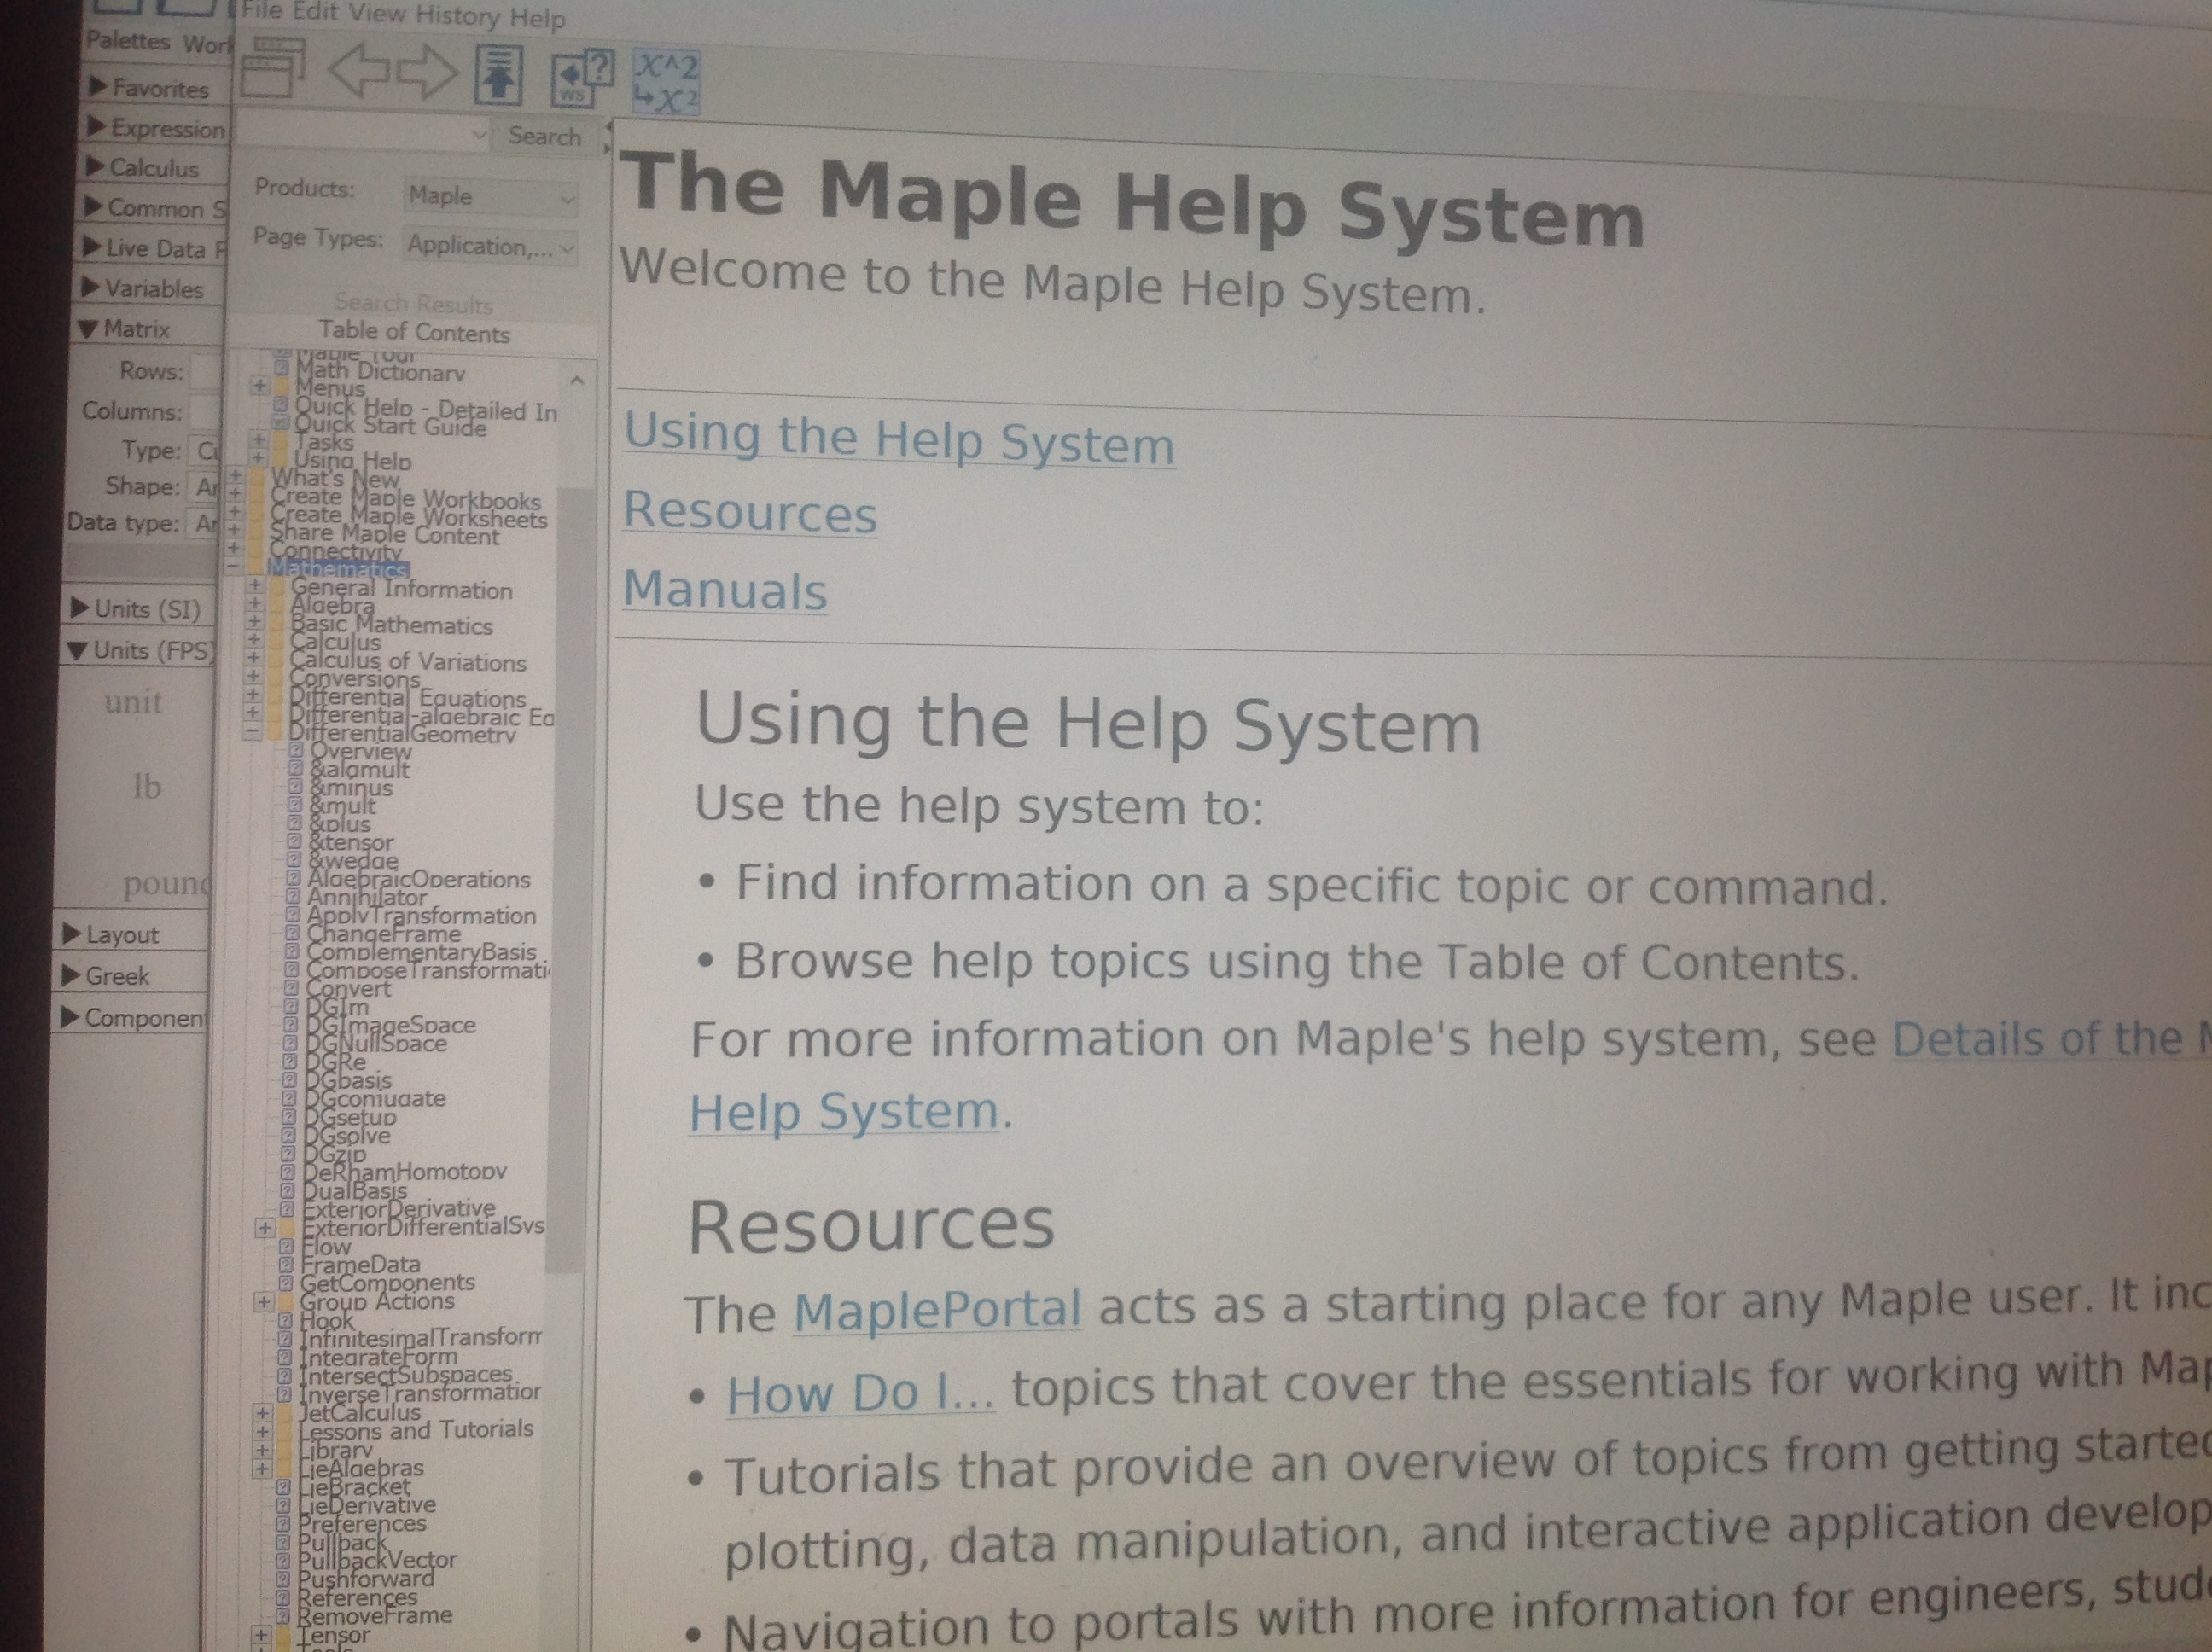Click the Matrix Columns input field
Viewport: 2212px width, 1652px height.
[x=204, y=411]
